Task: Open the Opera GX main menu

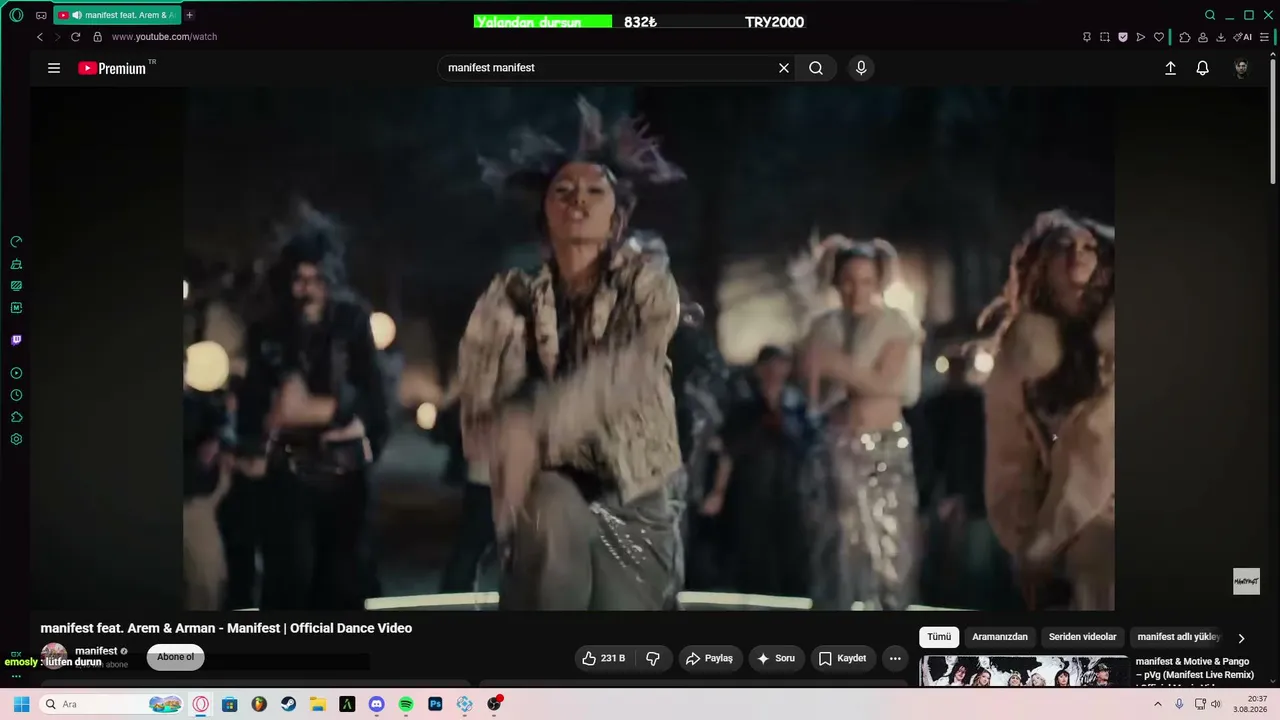Action: point(16,15)
